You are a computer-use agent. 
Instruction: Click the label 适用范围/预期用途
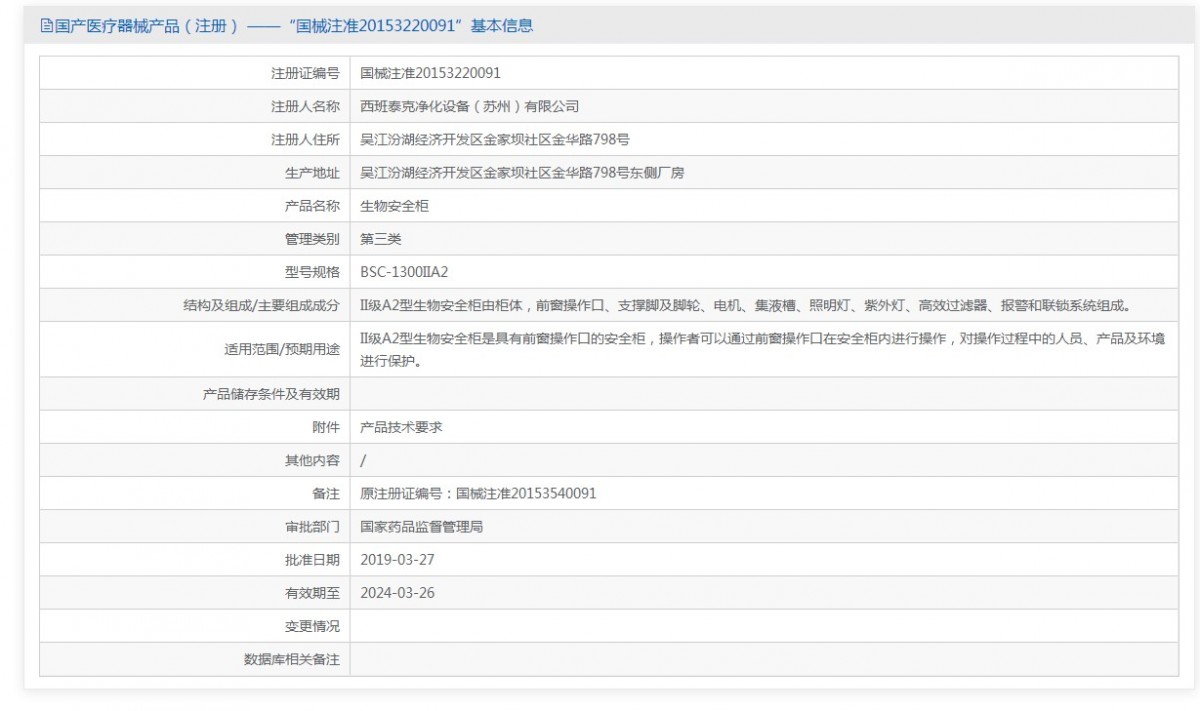pyautogui.click(x=282, y=349)
